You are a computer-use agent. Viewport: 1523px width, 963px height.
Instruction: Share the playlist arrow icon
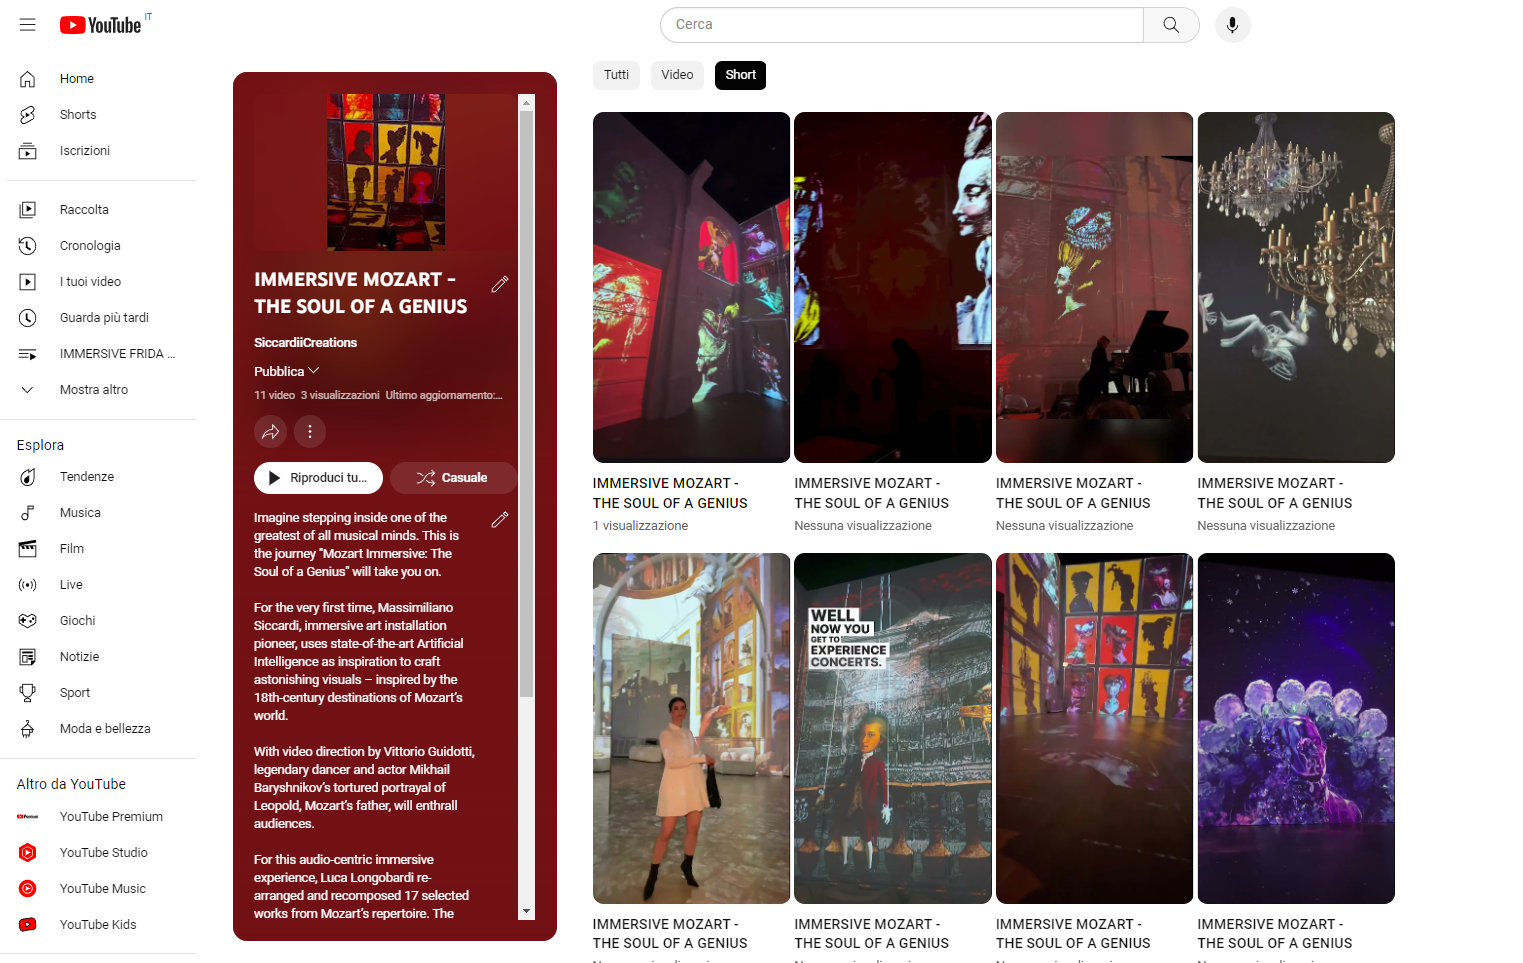click(x=270, y=432)
